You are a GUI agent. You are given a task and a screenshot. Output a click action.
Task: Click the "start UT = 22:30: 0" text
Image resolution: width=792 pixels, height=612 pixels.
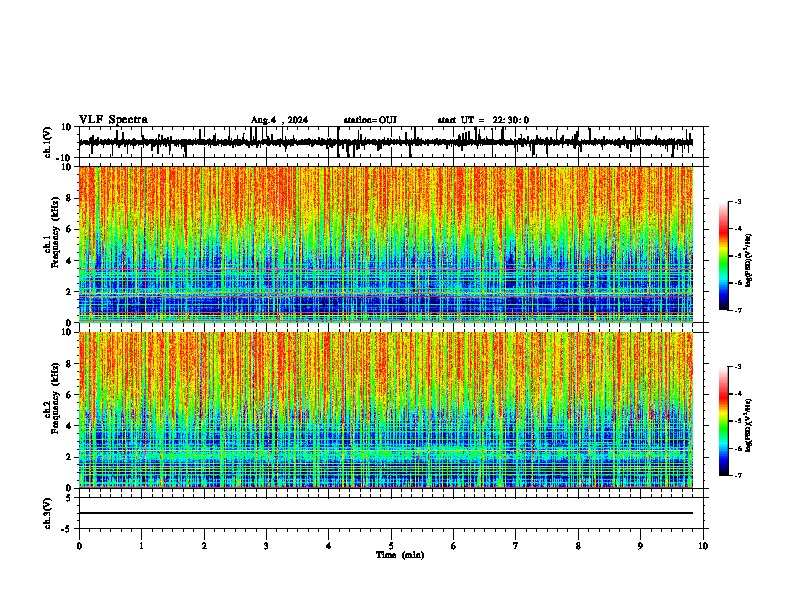[483, 120]
